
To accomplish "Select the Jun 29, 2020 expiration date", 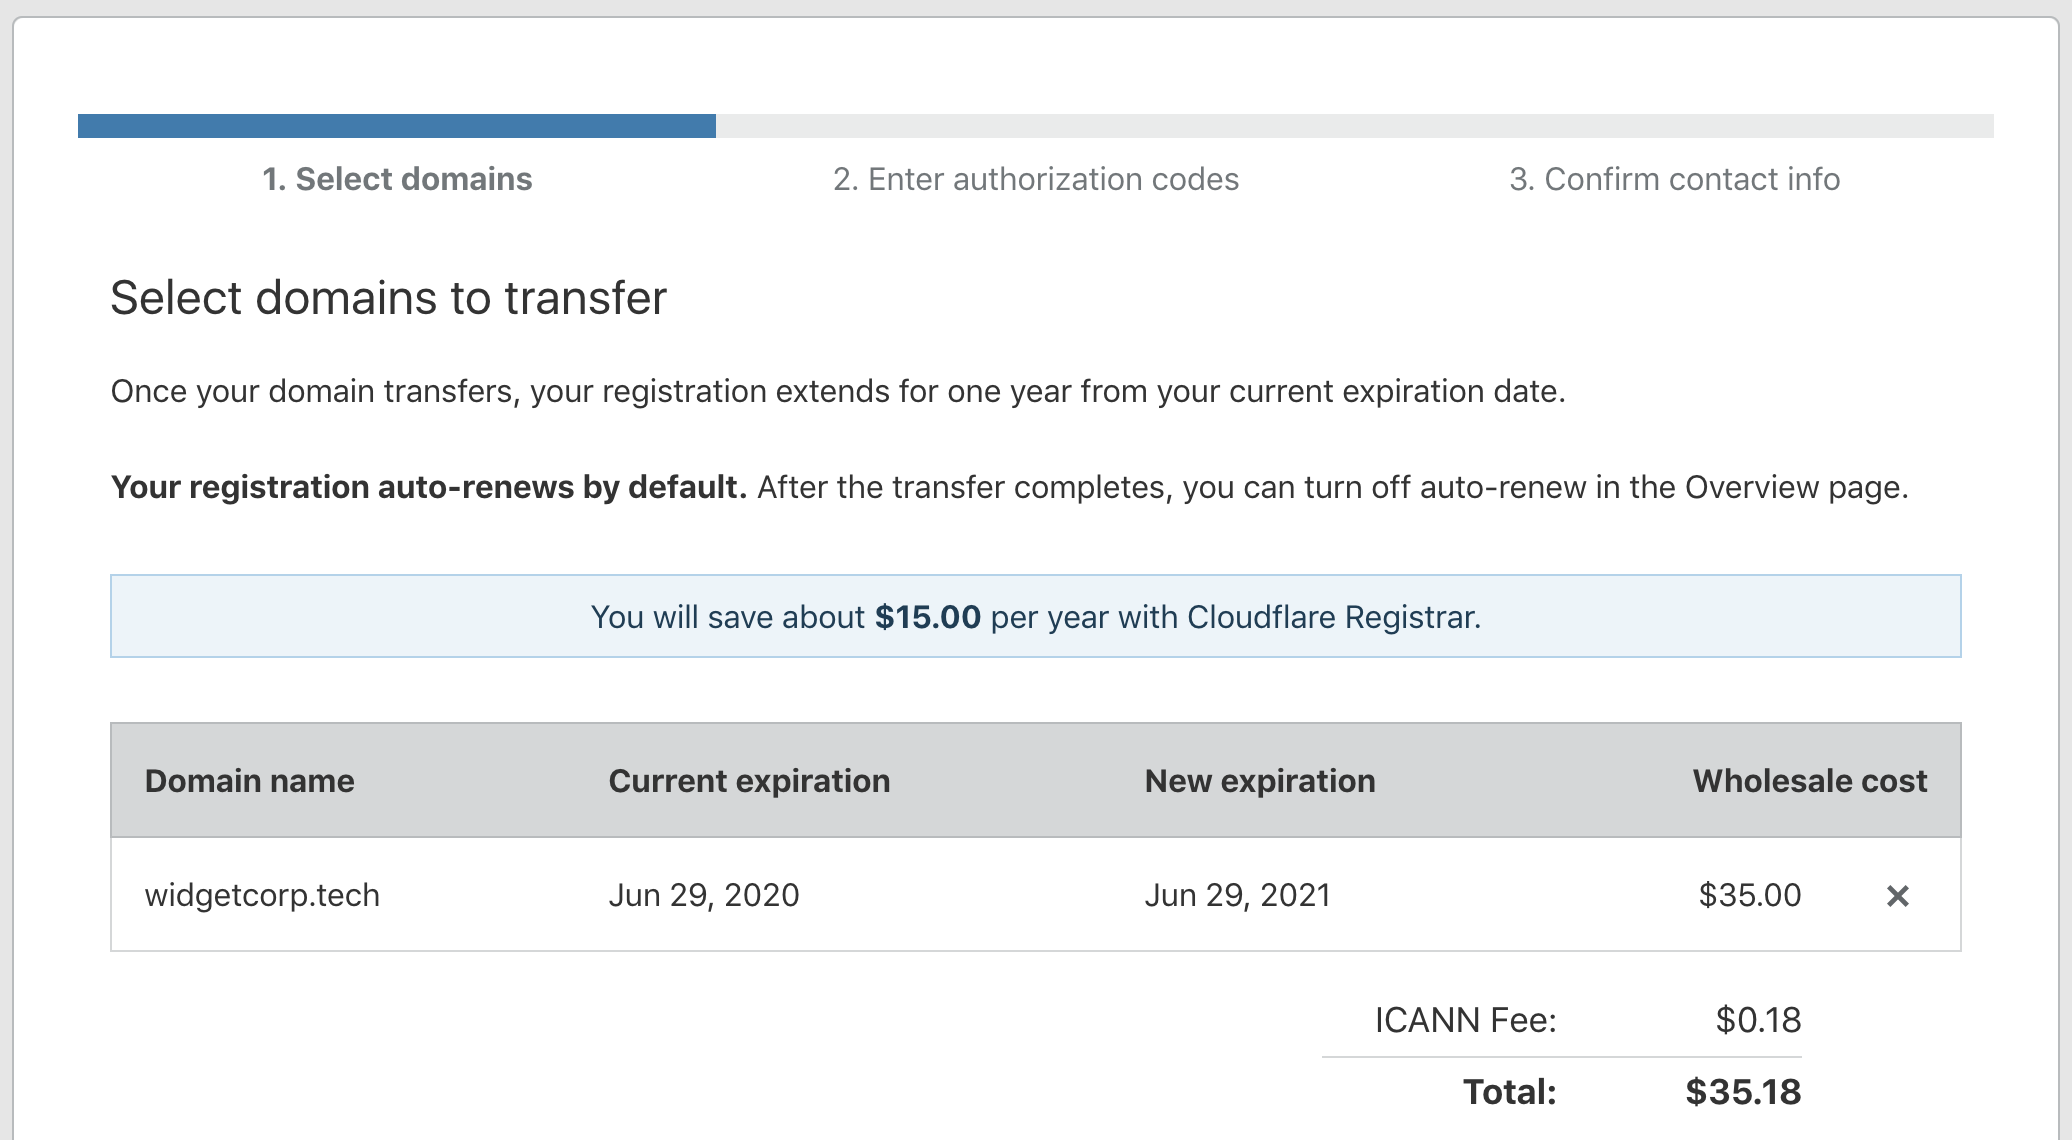I will 704,895.
